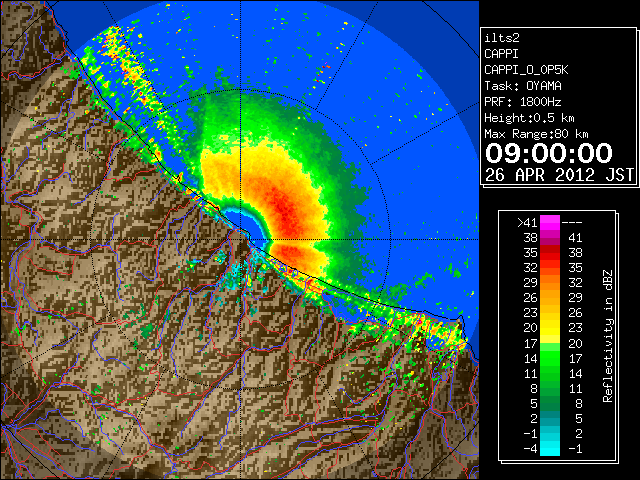Click the 'CAPPI' label on its own line
The height and width of the screenshot is (480, 640).
click(501, 54)
